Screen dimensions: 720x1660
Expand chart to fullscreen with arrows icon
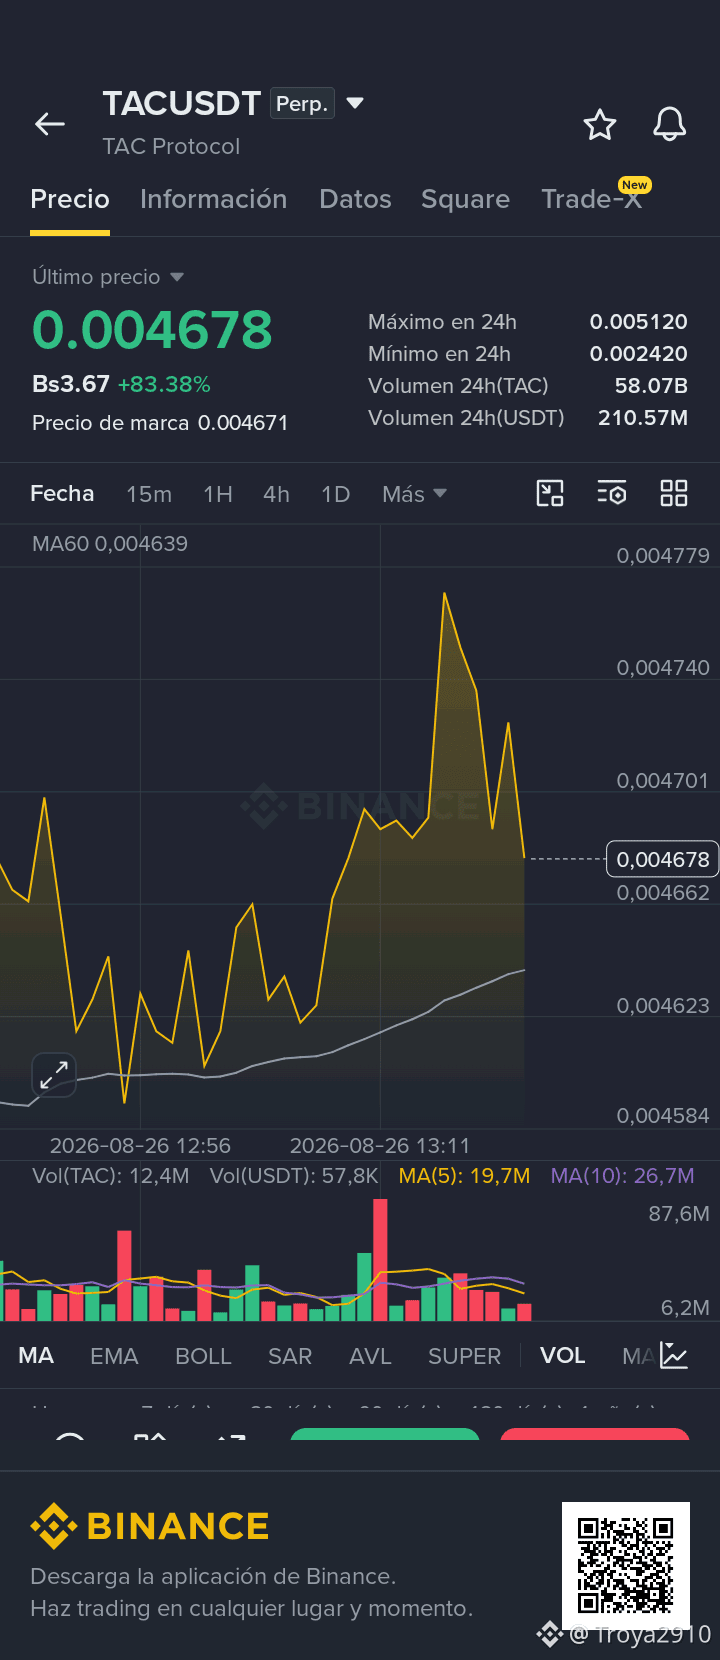coord(54,1075)
